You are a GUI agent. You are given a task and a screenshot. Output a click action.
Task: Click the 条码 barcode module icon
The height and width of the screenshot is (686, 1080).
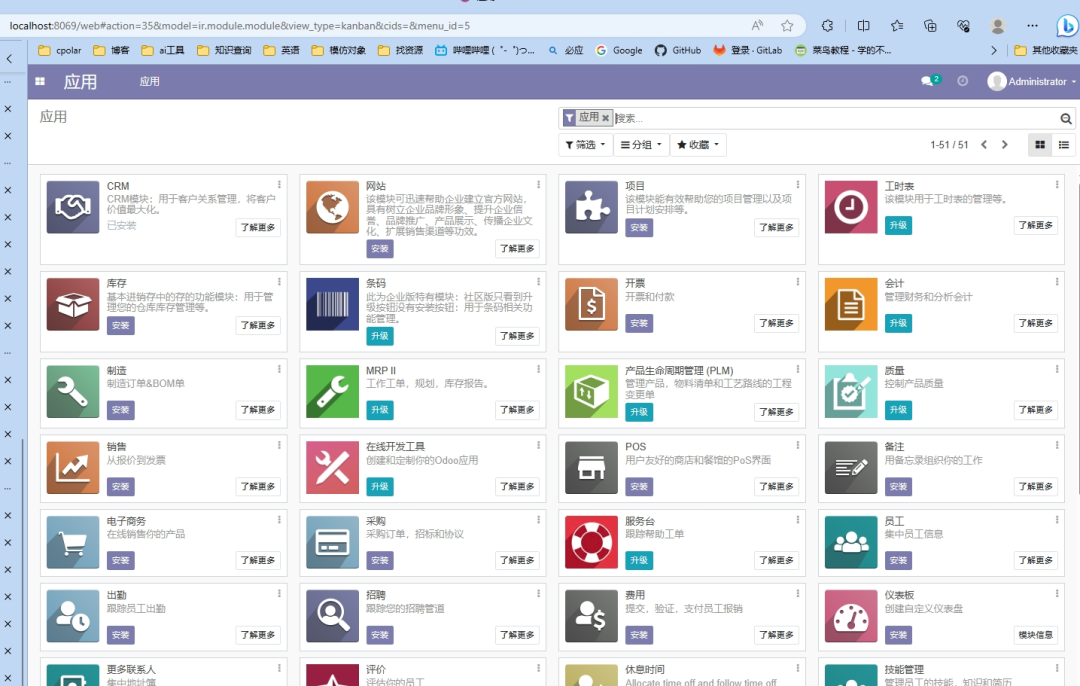coord(332,304)
